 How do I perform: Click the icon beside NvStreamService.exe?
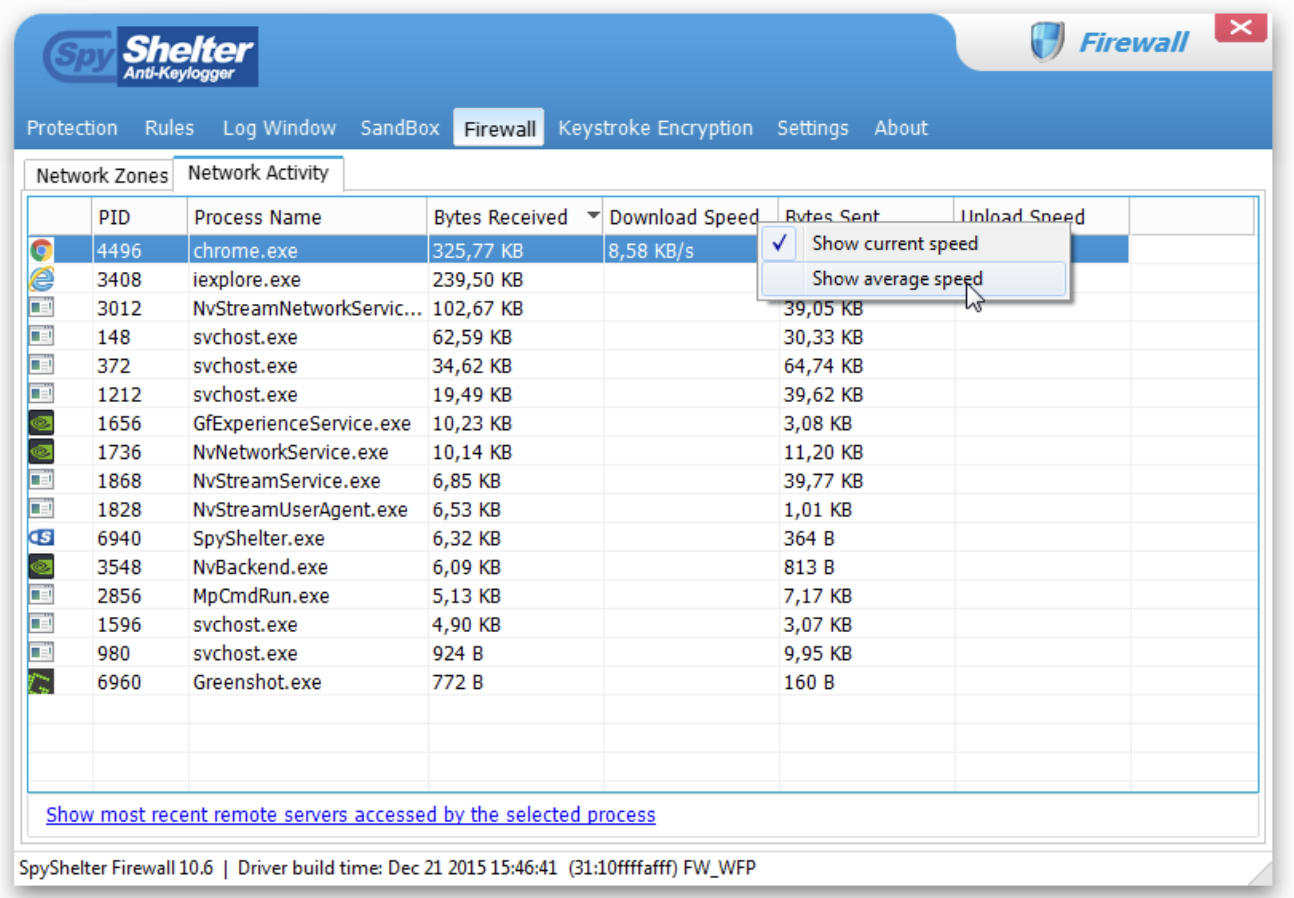pyautogui.click(x=41, y=481)
